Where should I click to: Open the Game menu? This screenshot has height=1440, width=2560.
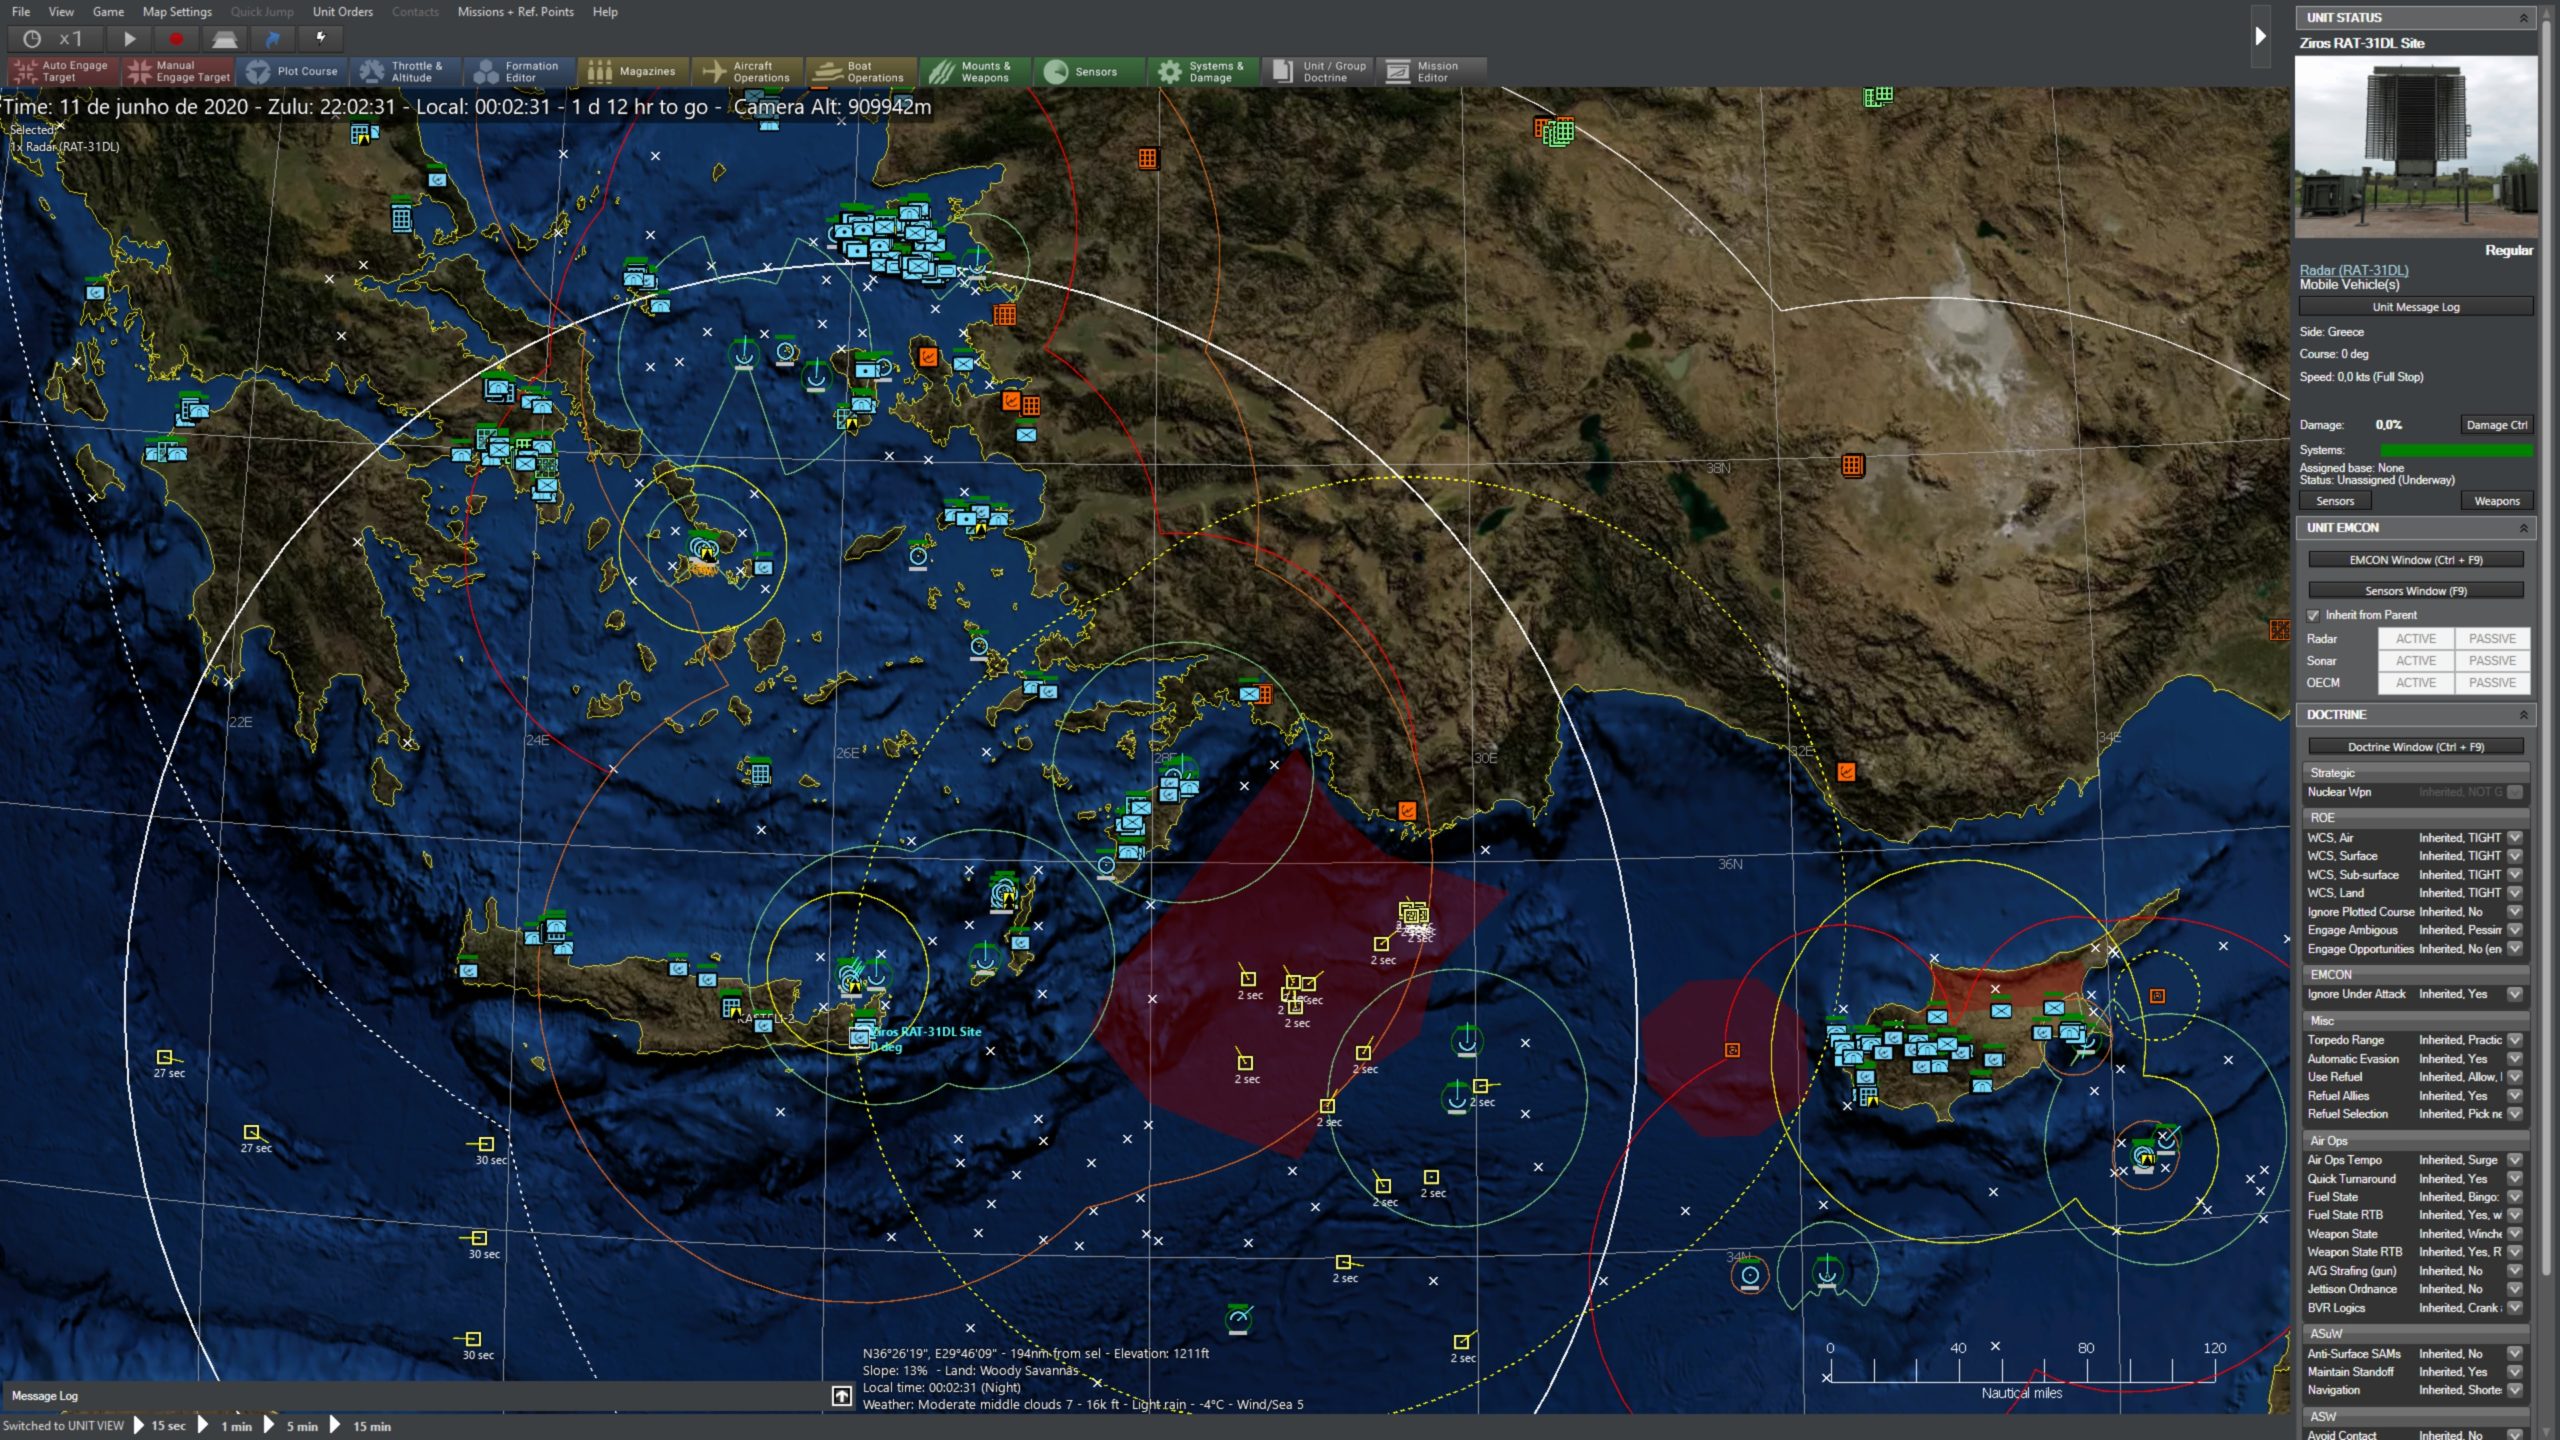pyautogui.click(x=108, y=12)
